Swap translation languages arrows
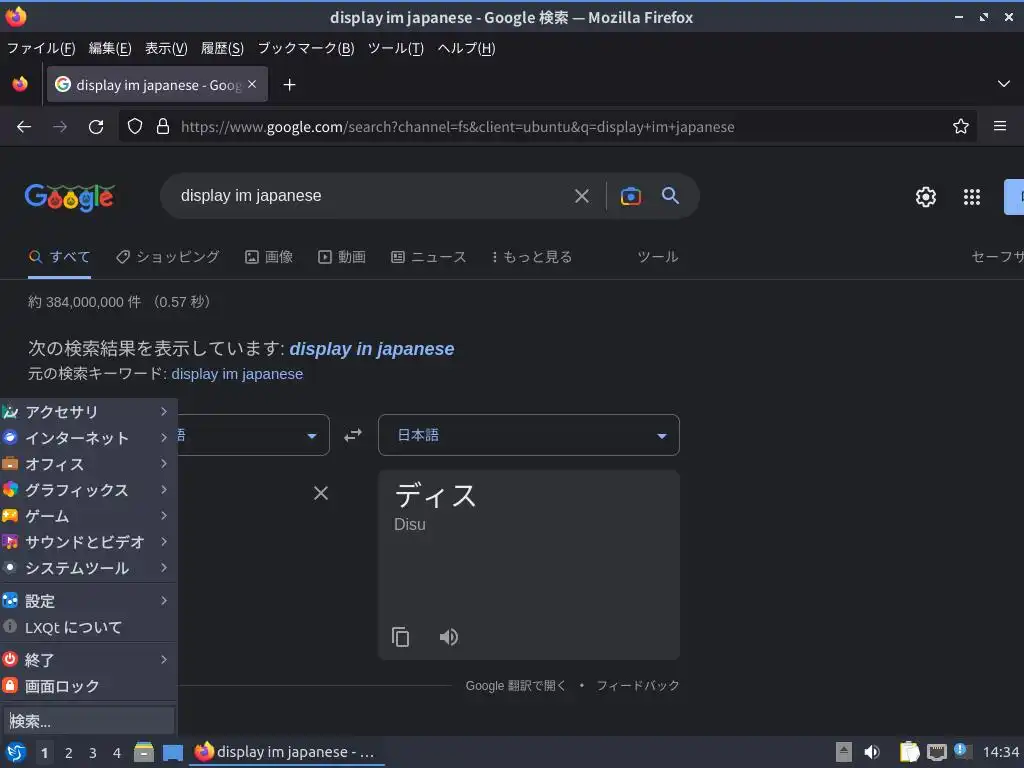The image size is (1024, 768). pyautogui.click(x=353, y=435)
